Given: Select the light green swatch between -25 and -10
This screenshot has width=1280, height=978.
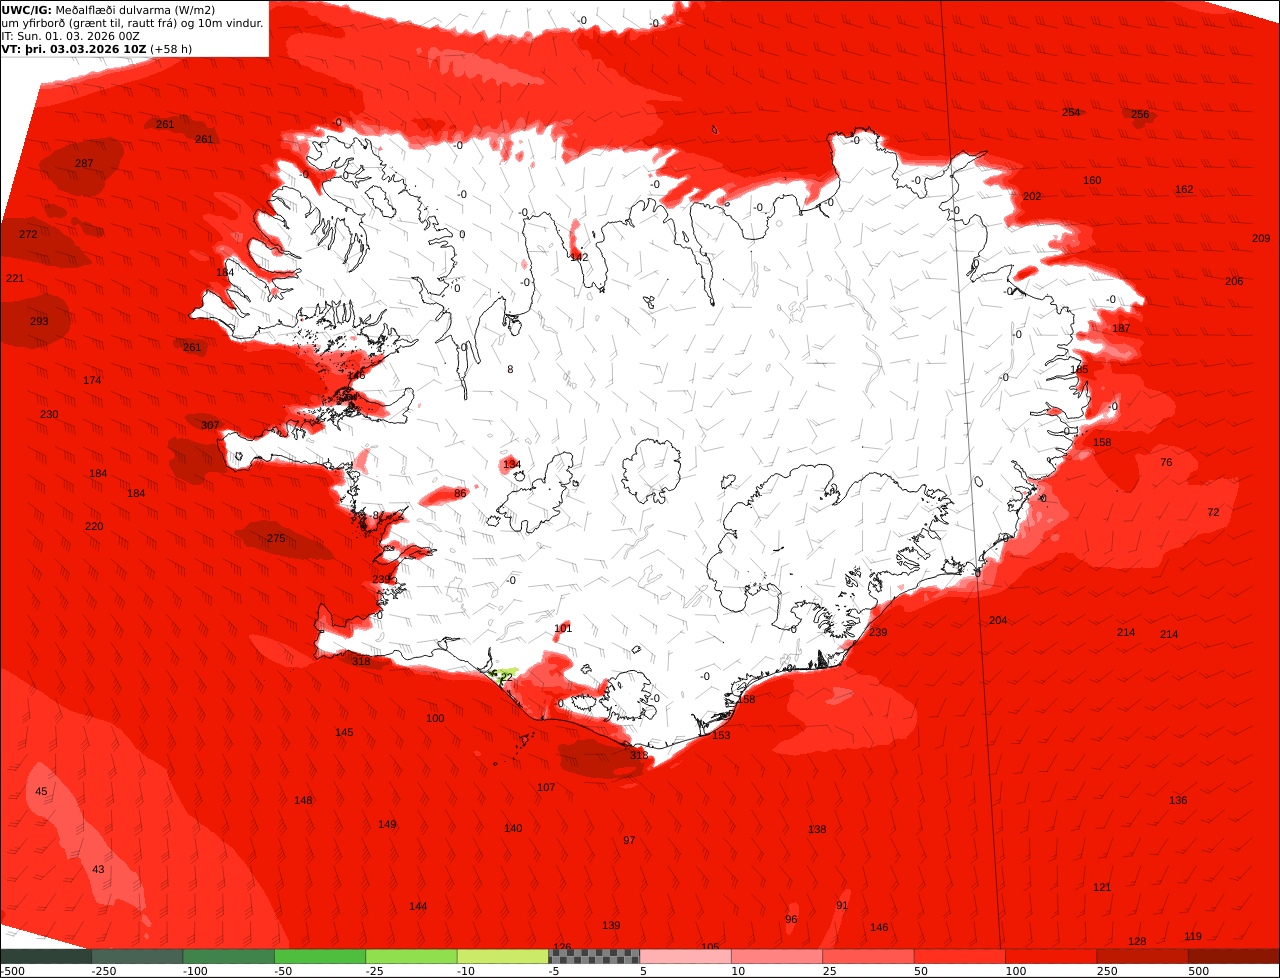Looking at the screenshot, I should coord(412,956).
